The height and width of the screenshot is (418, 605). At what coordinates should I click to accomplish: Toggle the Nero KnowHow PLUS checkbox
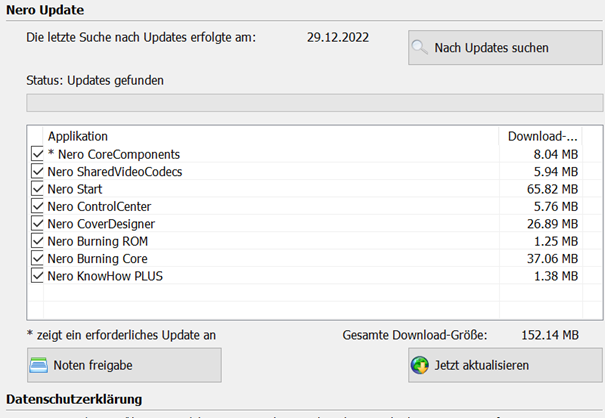pos(38,275)
